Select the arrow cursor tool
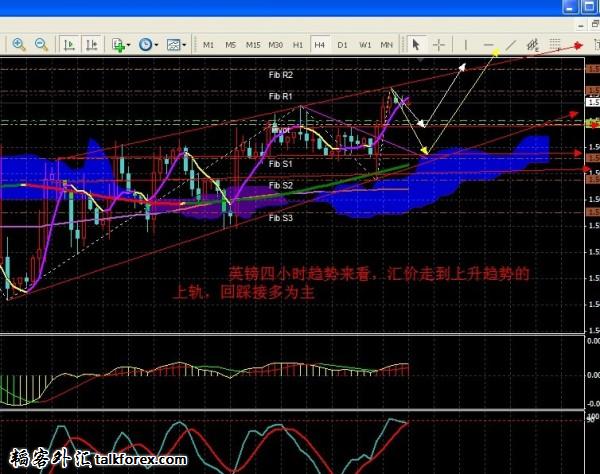 (416, 44)
